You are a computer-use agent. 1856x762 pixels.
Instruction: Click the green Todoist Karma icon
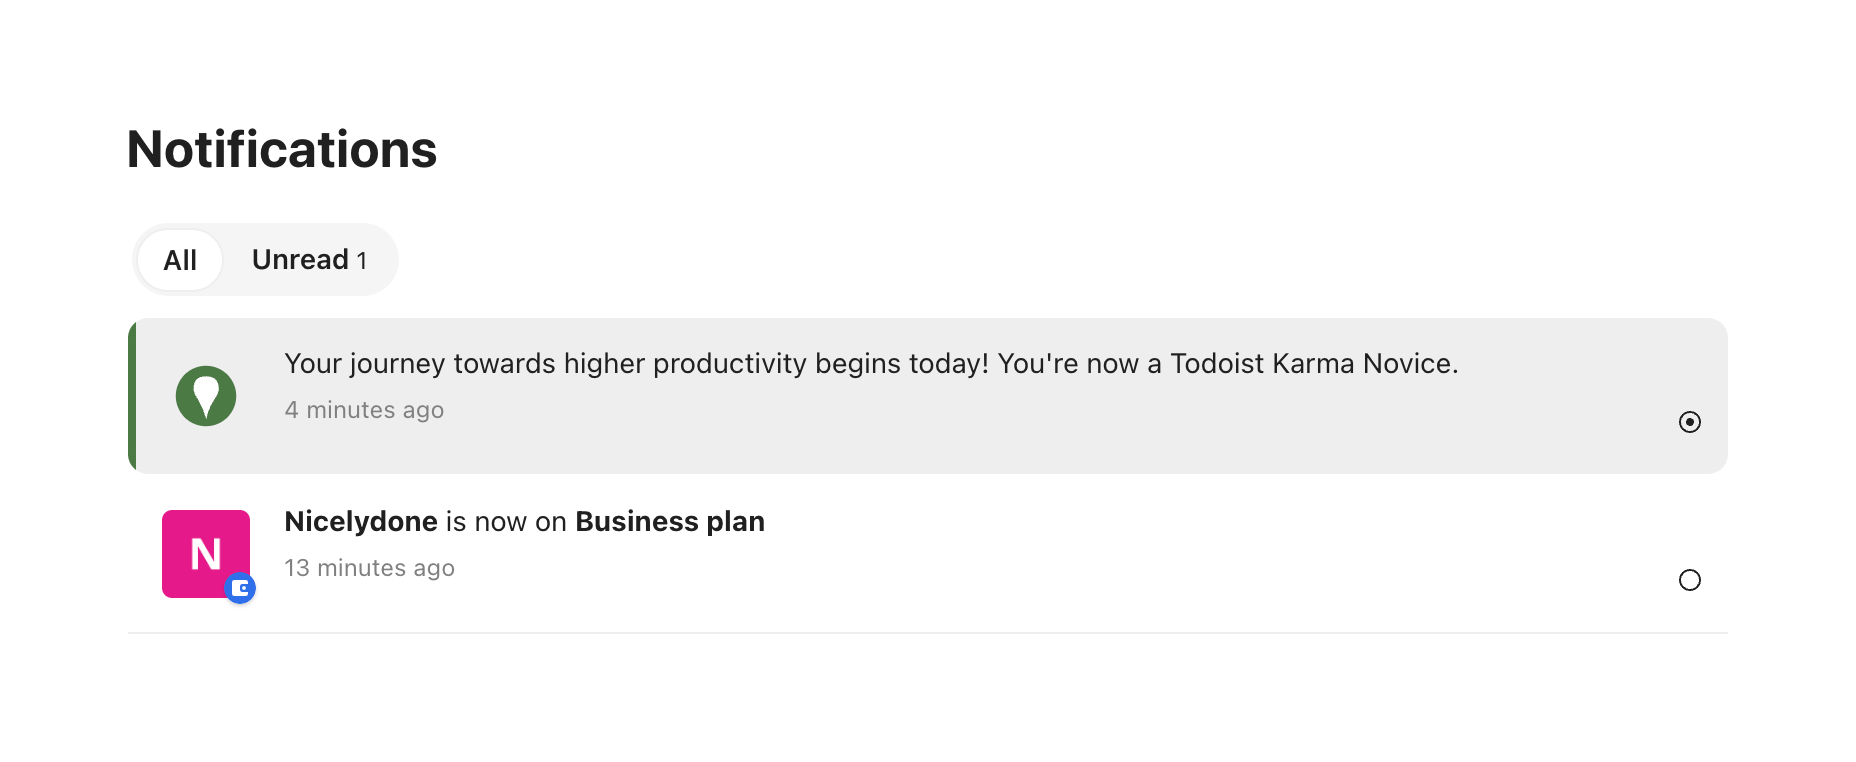206,396
